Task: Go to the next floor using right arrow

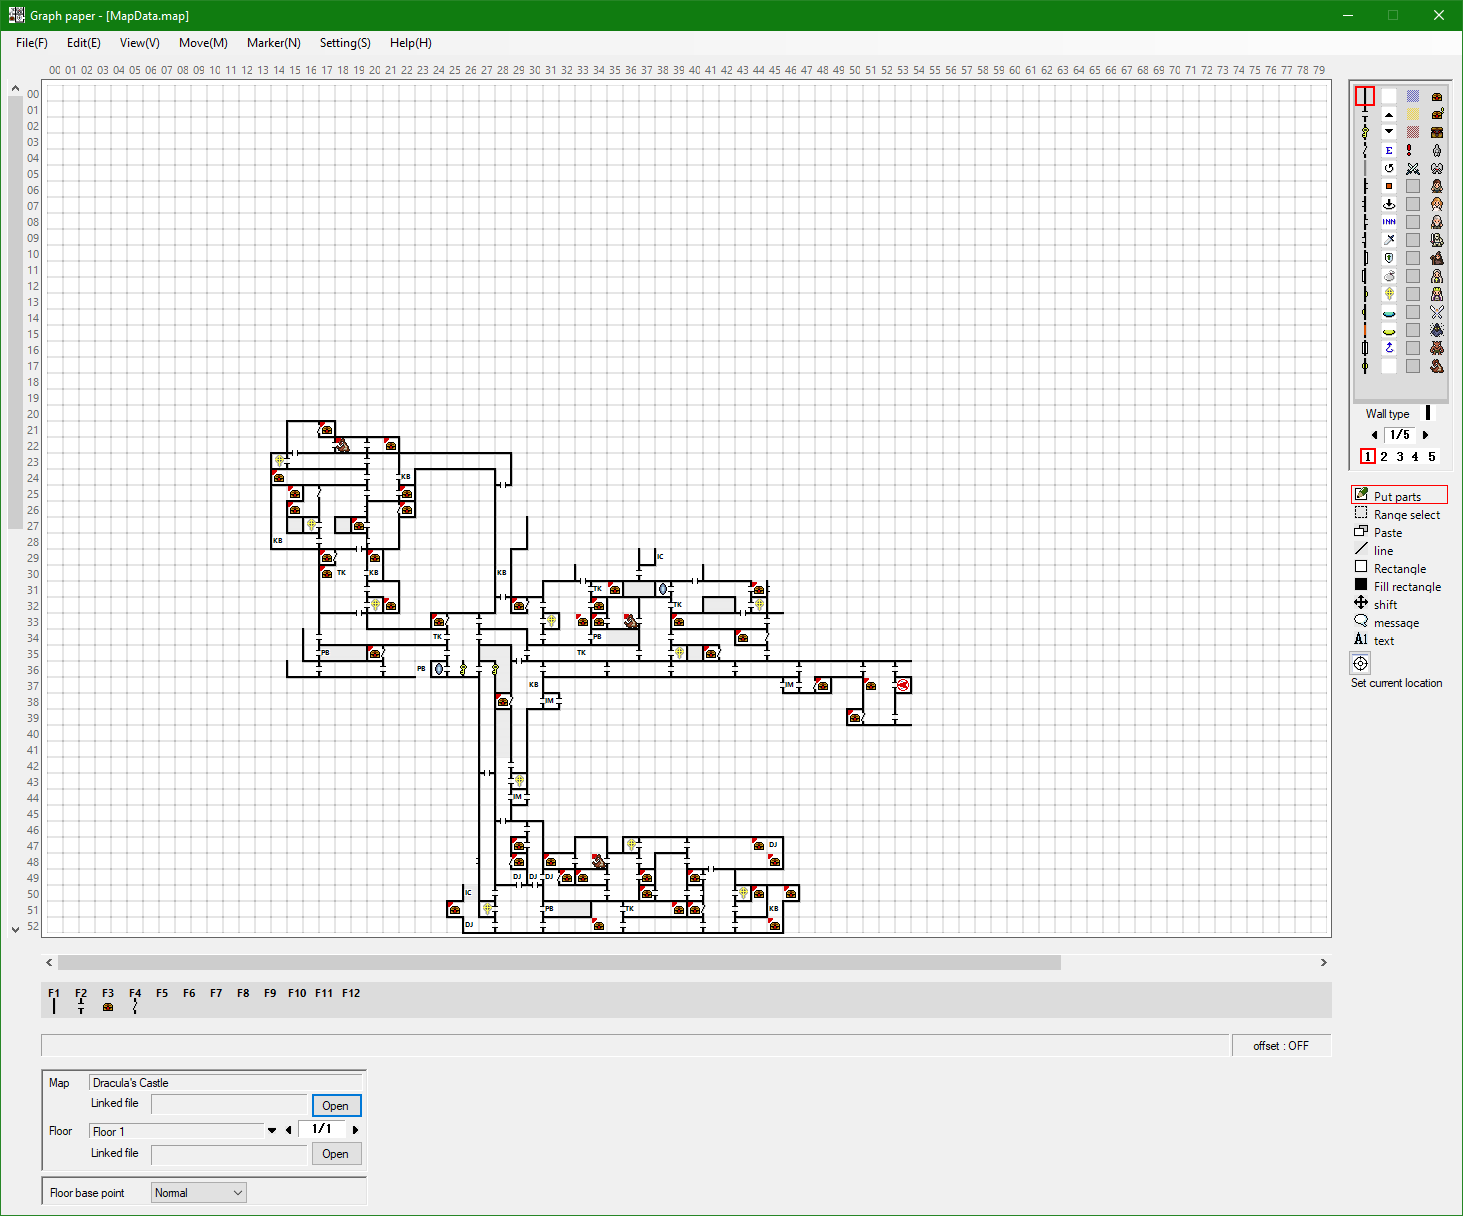Action: [x=355, y=1130]
